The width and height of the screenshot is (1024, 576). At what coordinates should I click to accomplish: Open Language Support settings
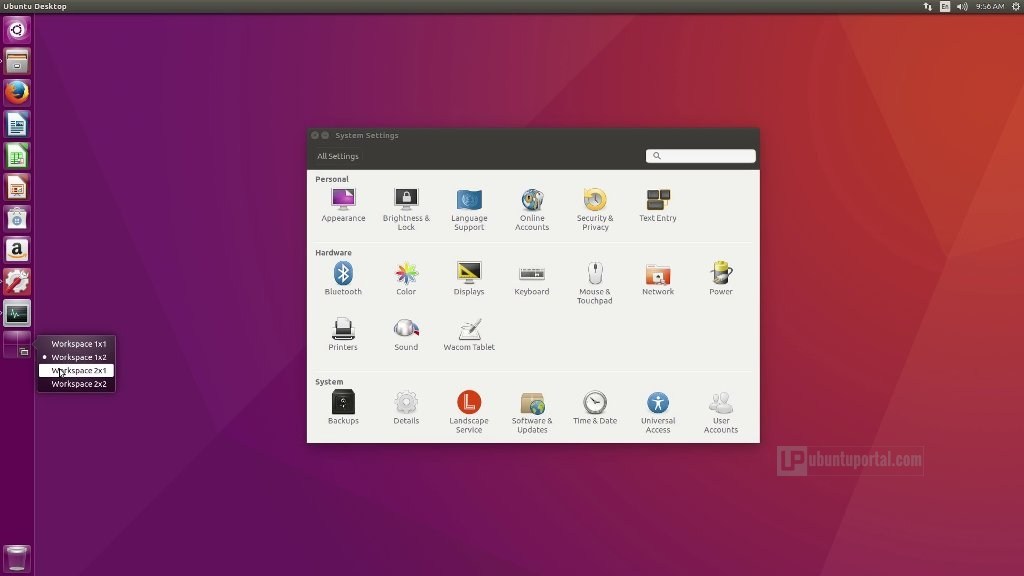(x=469, y=209)
